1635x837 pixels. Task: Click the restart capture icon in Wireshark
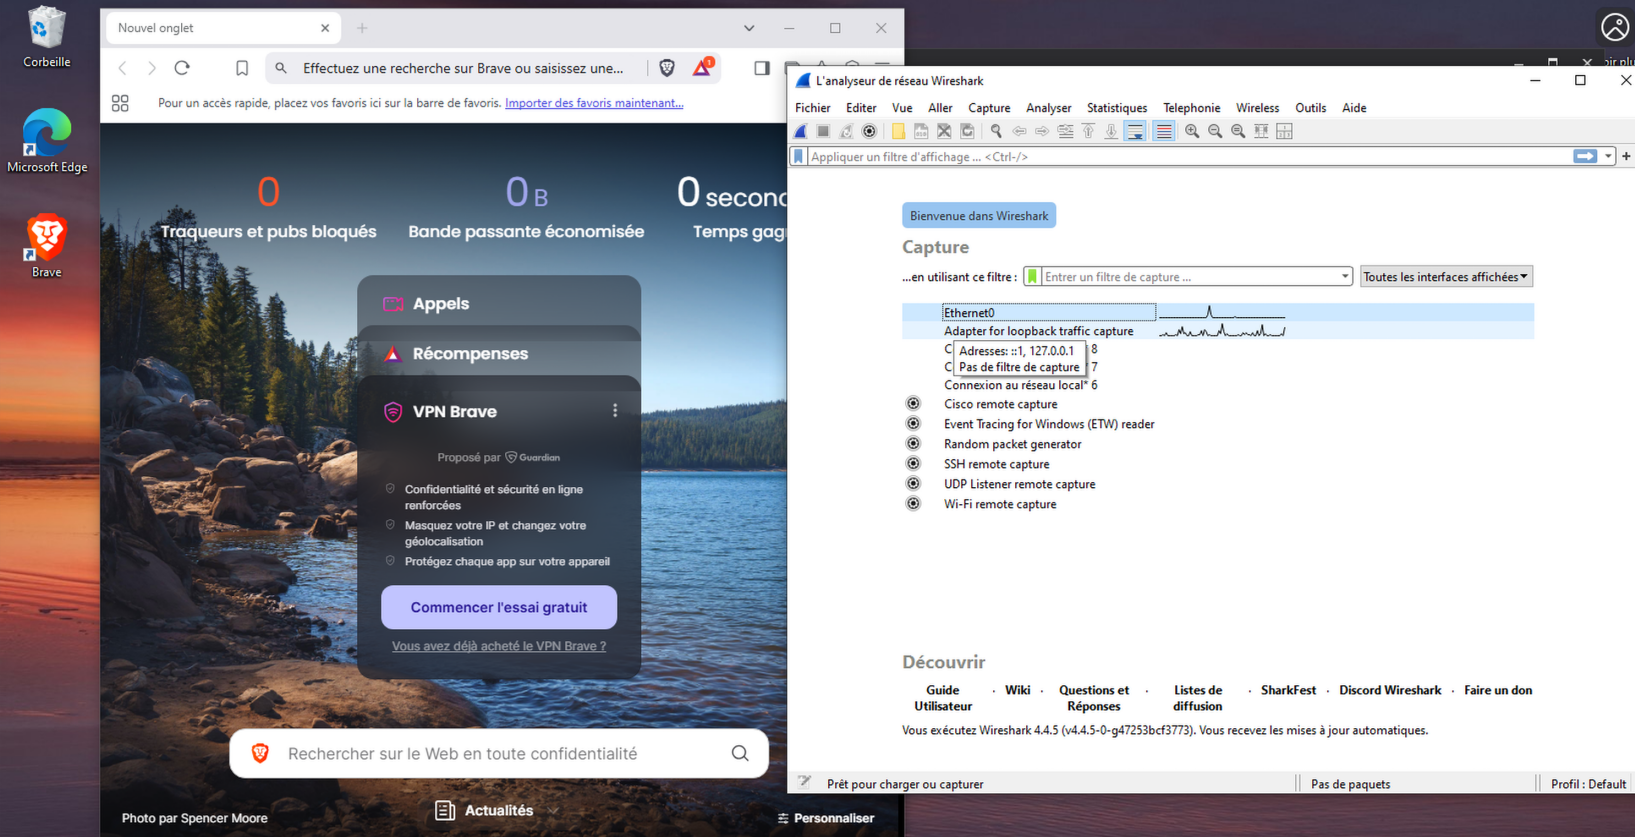point(846,131)
